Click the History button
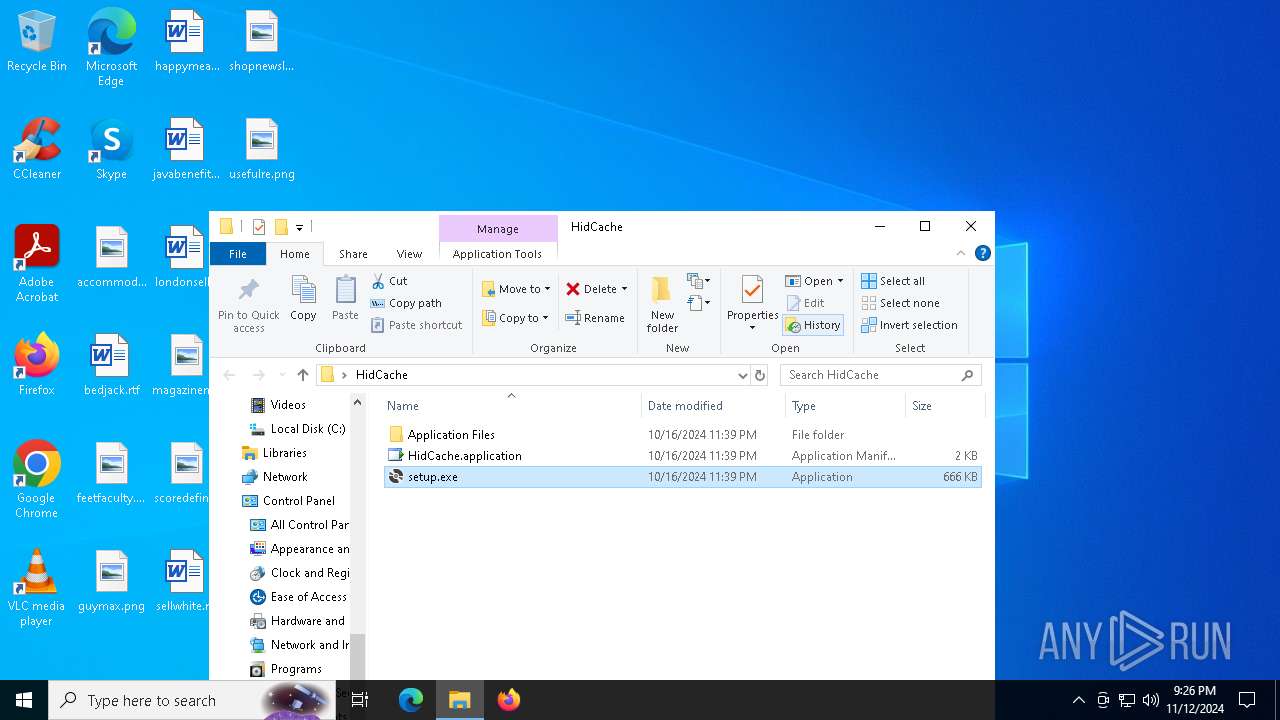The image size is (1280, 720). (x=813, y=325)
